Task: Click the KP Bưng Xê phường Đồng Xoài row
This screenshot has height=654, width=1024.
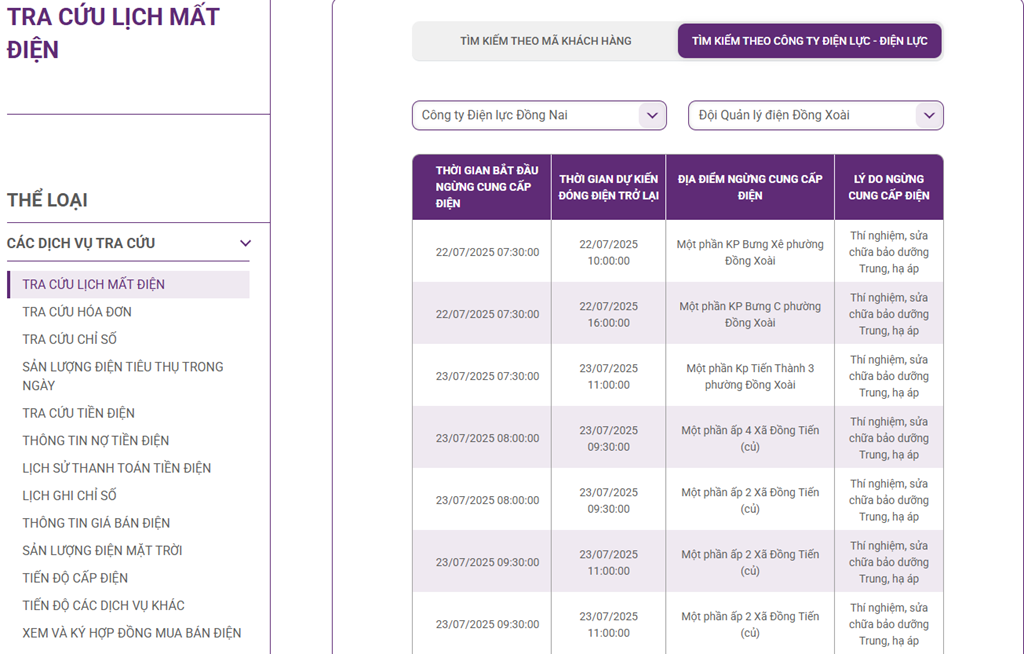Action: tap(678, 252)
